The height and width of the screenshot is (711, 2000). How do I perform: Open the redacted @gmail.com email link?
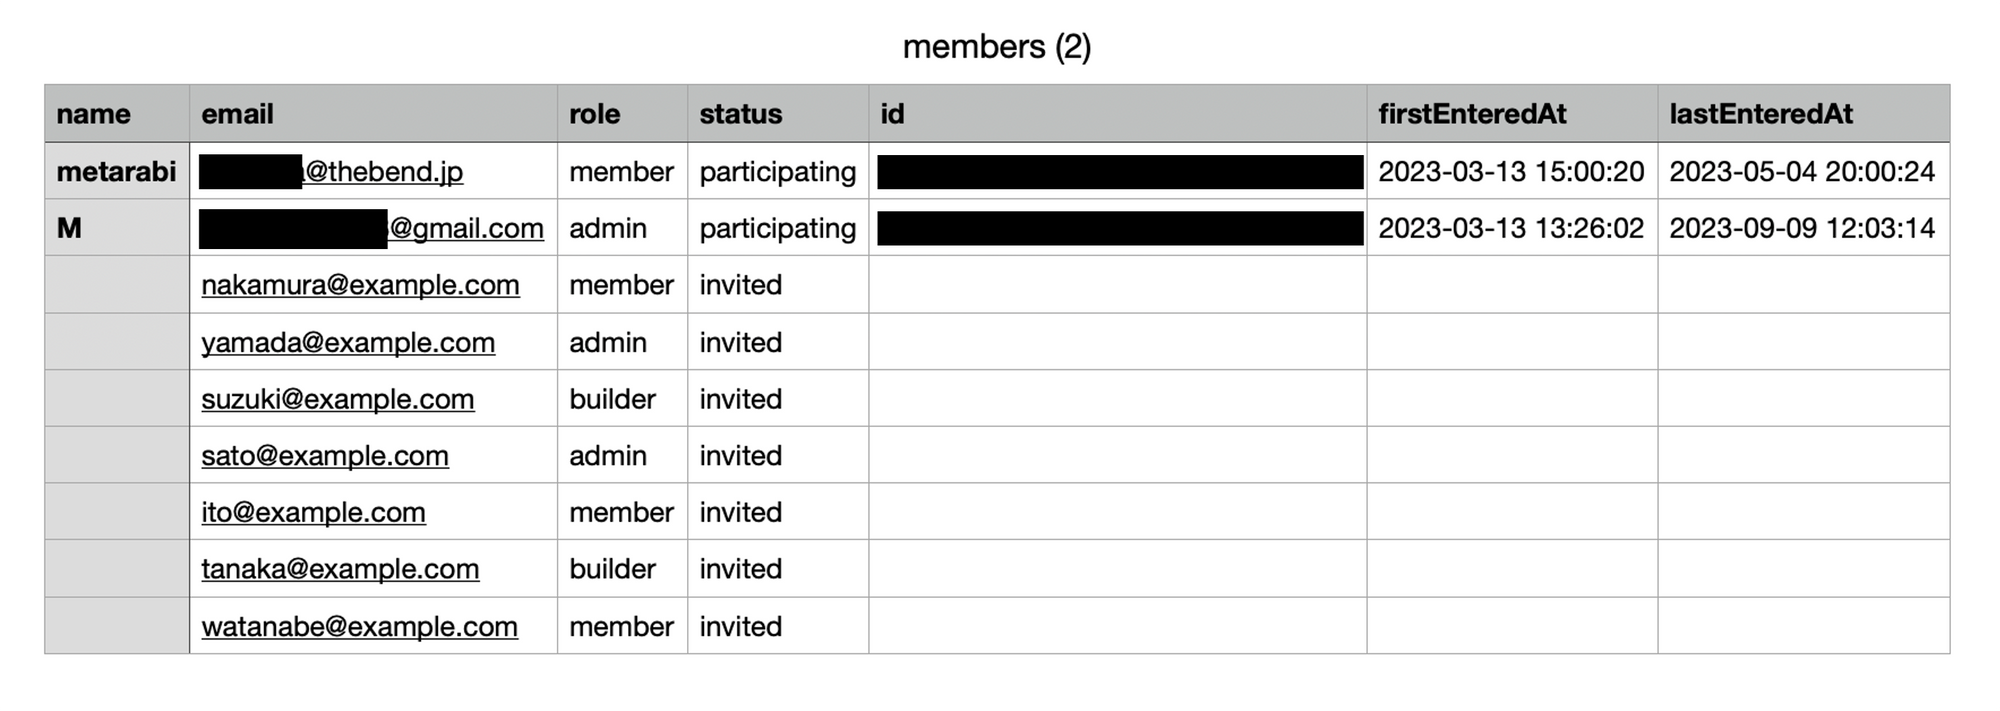pos(371,229)
